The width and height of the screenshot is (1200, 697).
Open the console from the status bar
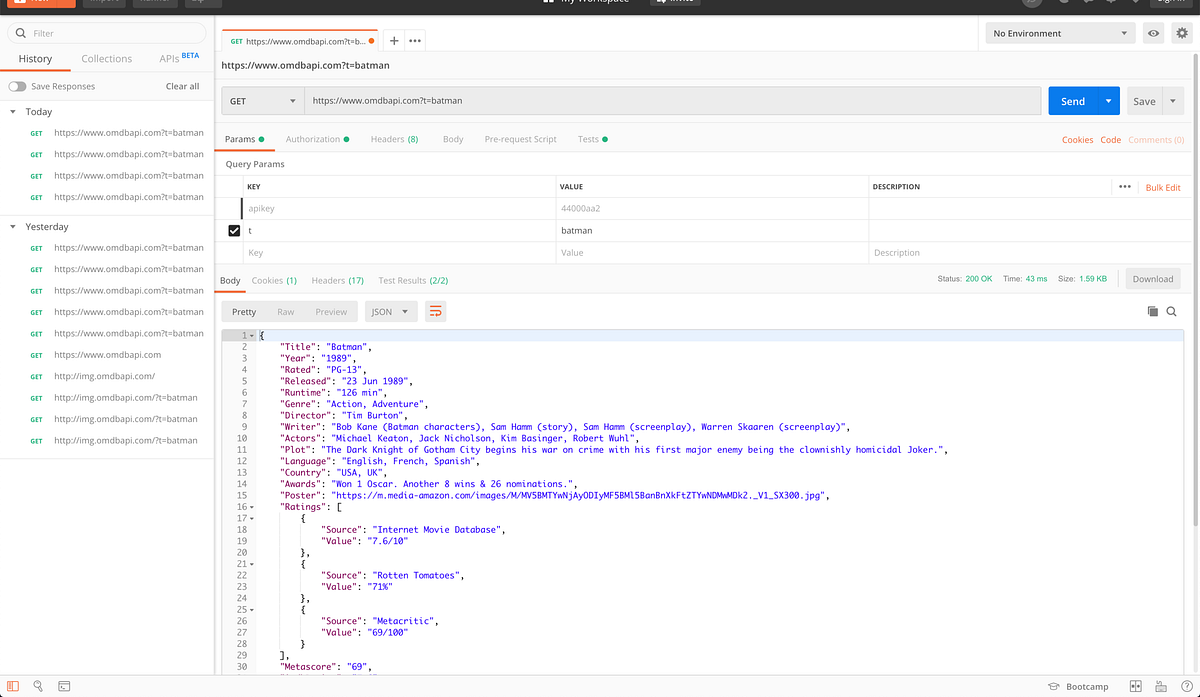coord(64,686)
